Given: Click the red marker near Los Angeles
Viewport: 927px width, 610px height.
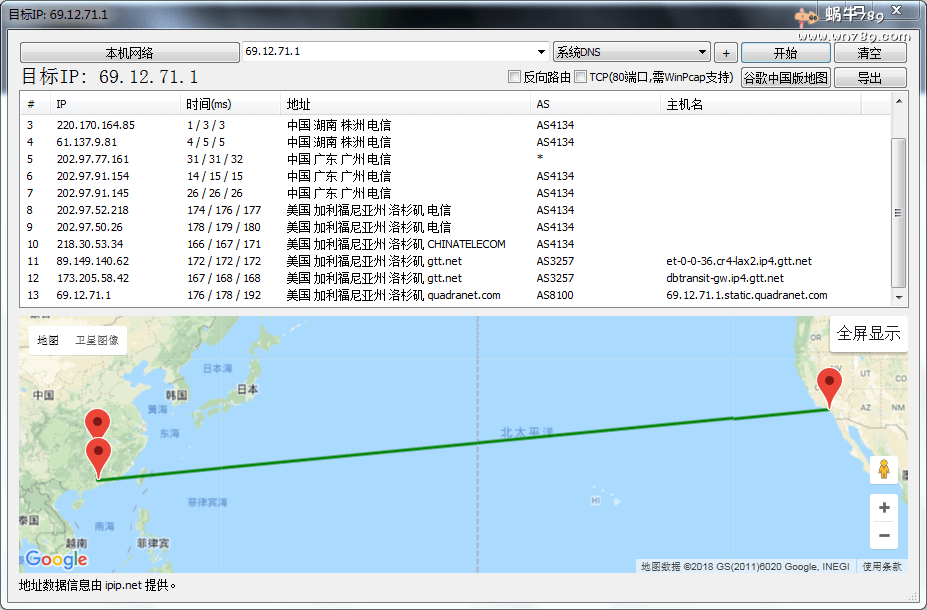Looking at the screenshot, I should pyautogui.click(x=828, y=383).
